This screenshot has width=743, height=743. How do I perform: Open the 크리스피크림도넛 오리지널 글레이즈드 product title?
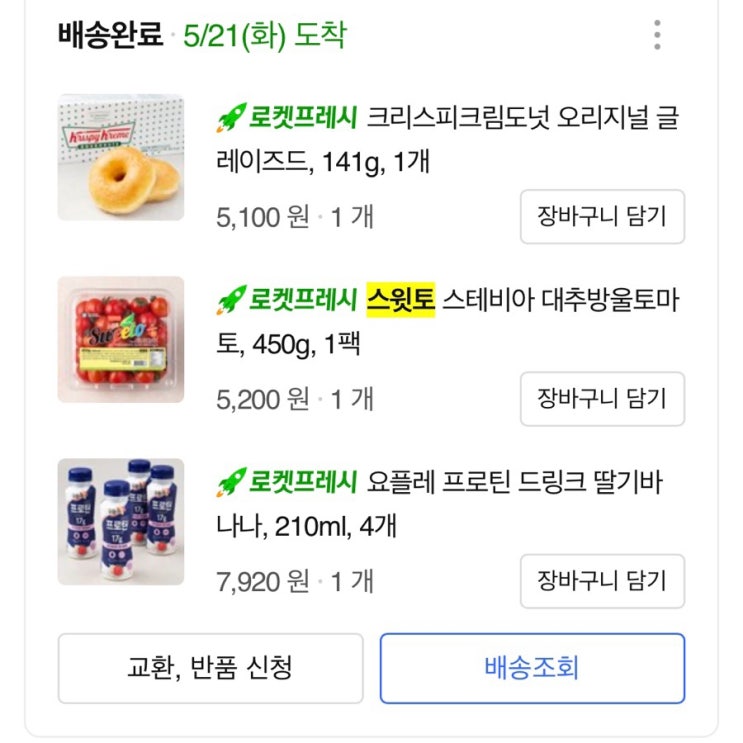(448, 140)
